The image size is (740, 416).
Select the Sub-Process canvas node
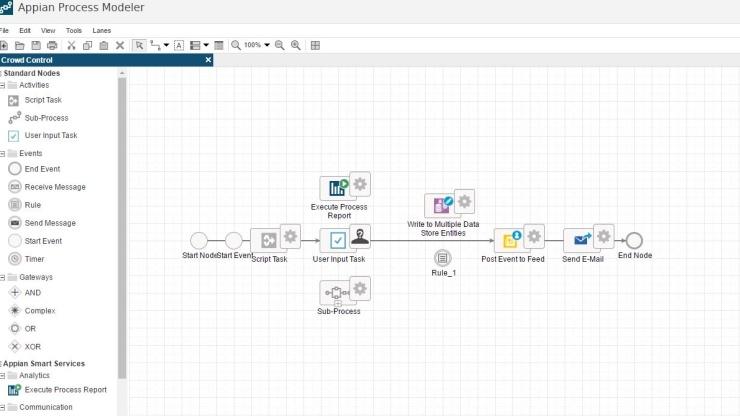338,293
